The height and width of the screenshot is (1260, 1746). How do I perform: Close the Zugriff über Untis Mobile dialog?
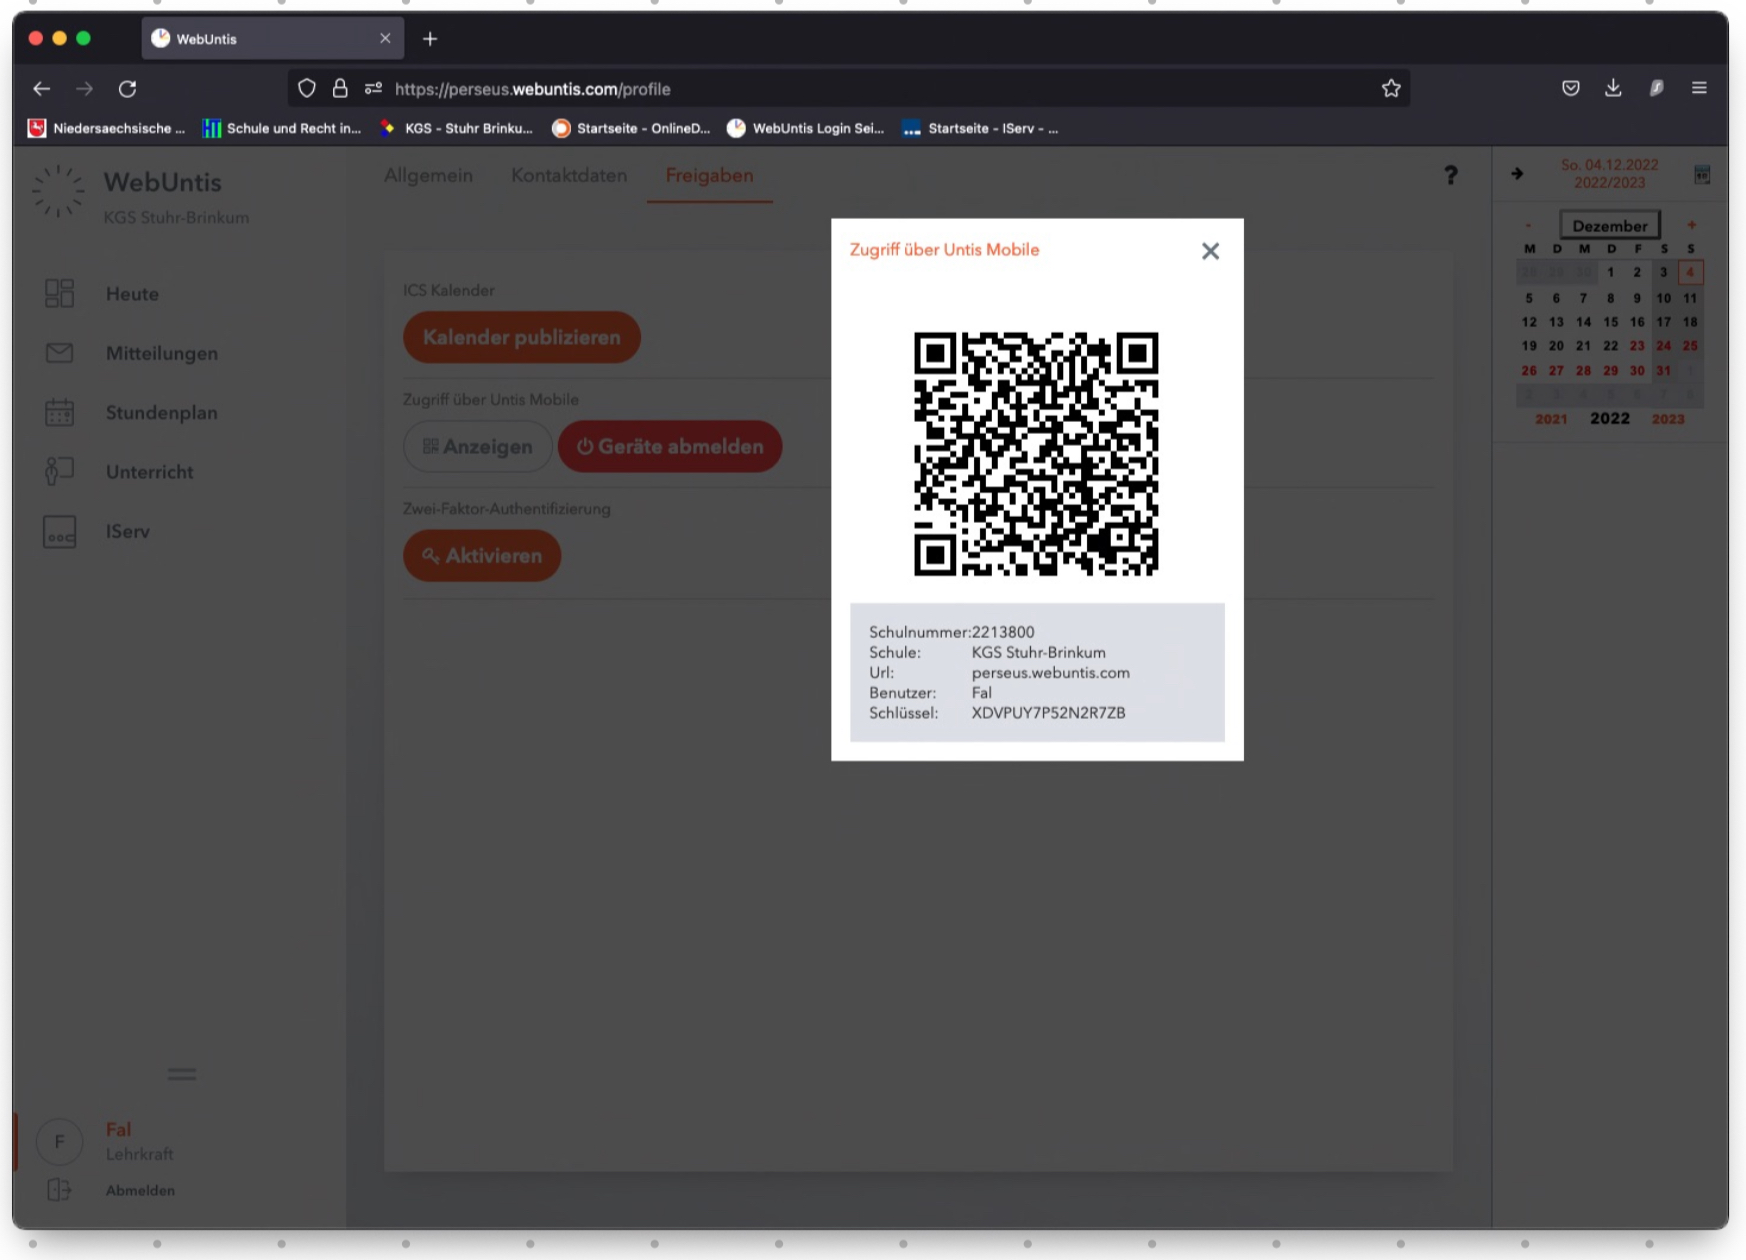click(1210, 251)
